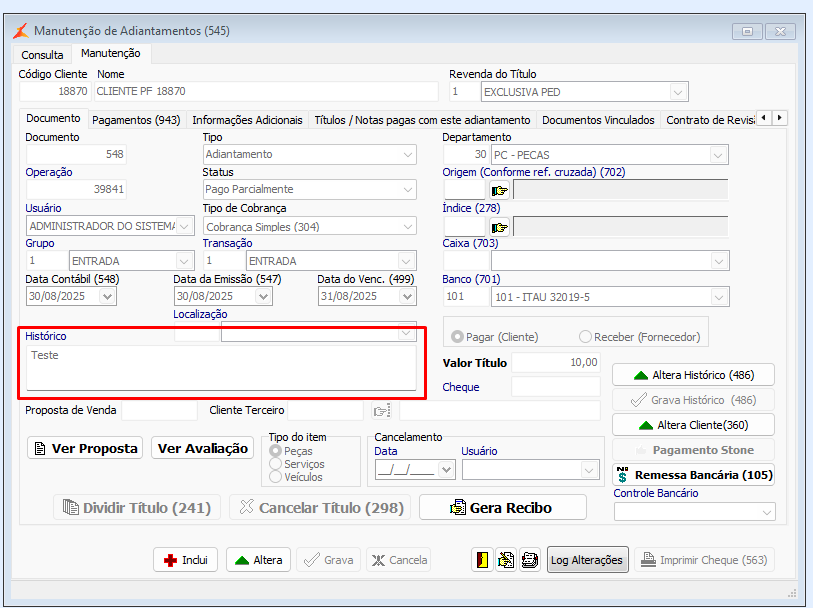This screenshot has width=813, height=608.
Task: Open Log Alterações
Action: (x=587, y=560)
